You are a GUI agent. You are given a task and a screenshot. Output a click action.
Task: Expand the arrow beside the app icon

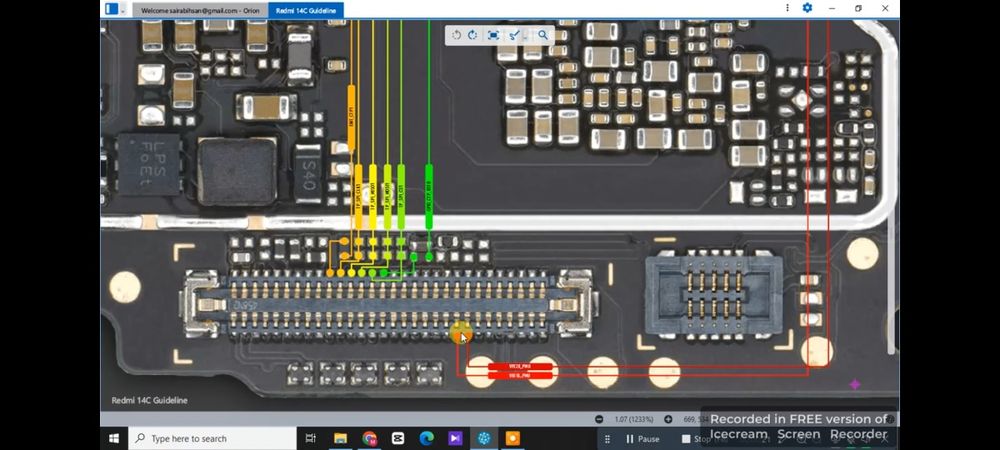coord(123,10)
